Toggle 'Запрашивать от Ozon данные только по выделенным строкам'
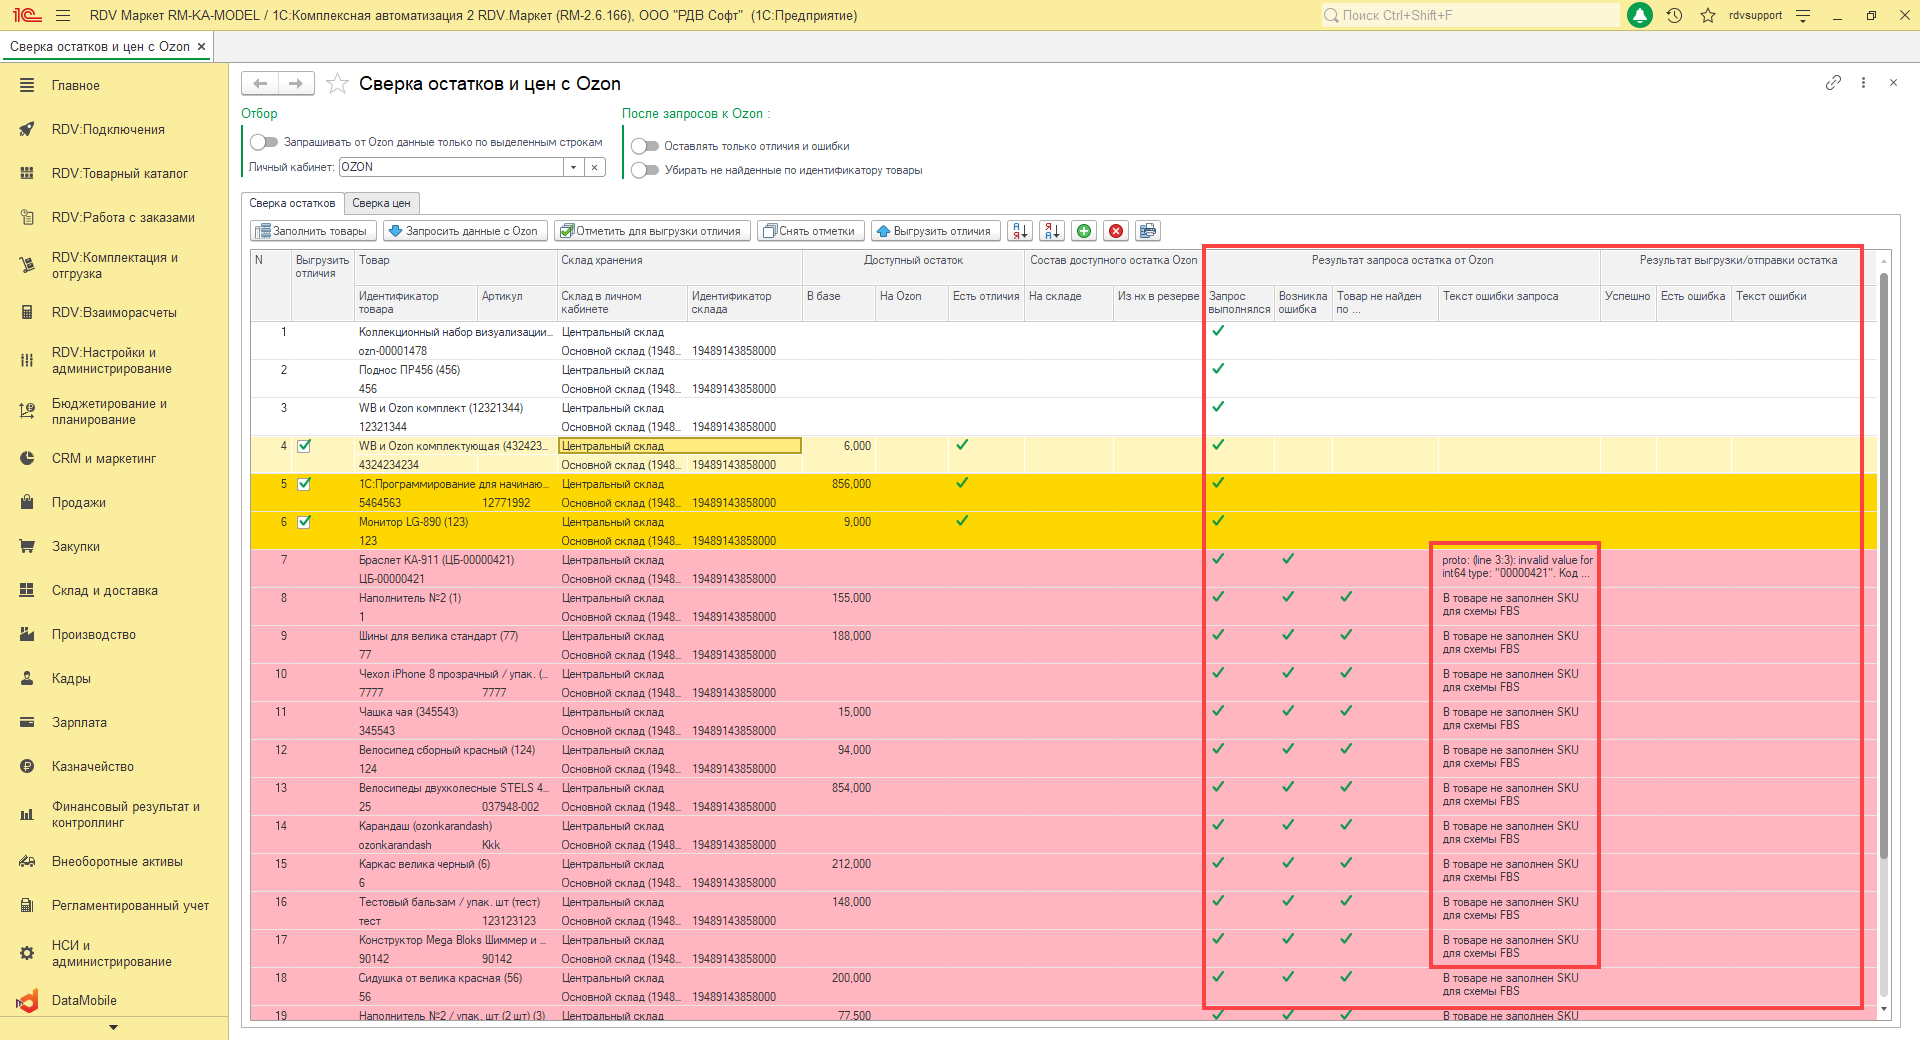This screenshot has height=1040, width=1920. pyautogui.click(x=264, y=142)
